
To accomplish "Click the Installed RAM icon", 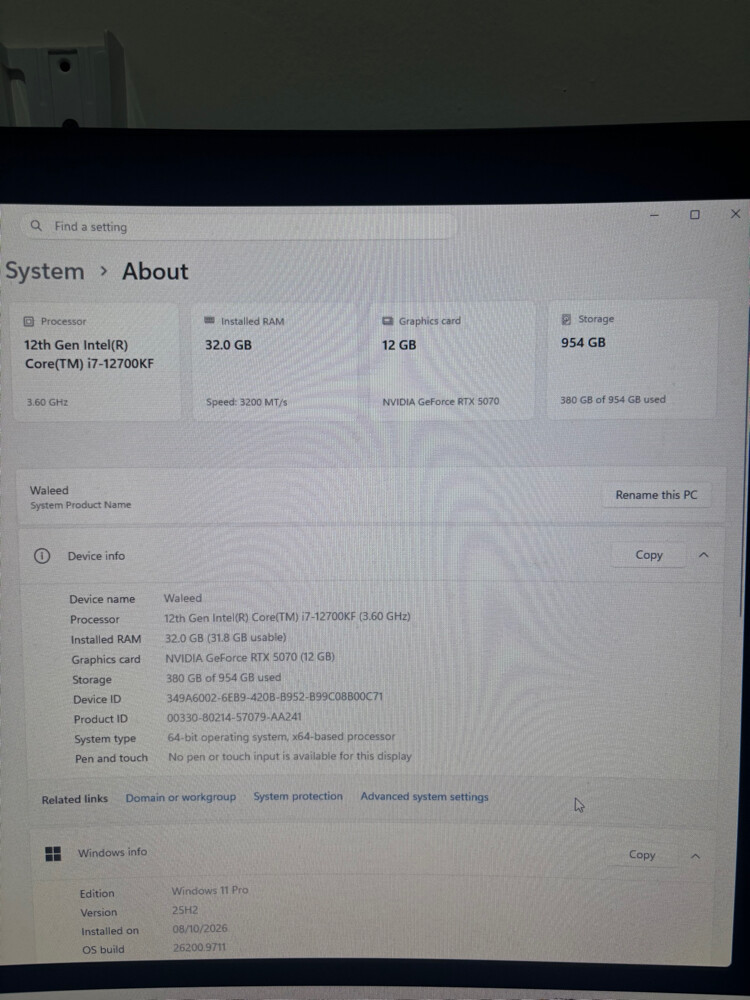I will point(209,321).
